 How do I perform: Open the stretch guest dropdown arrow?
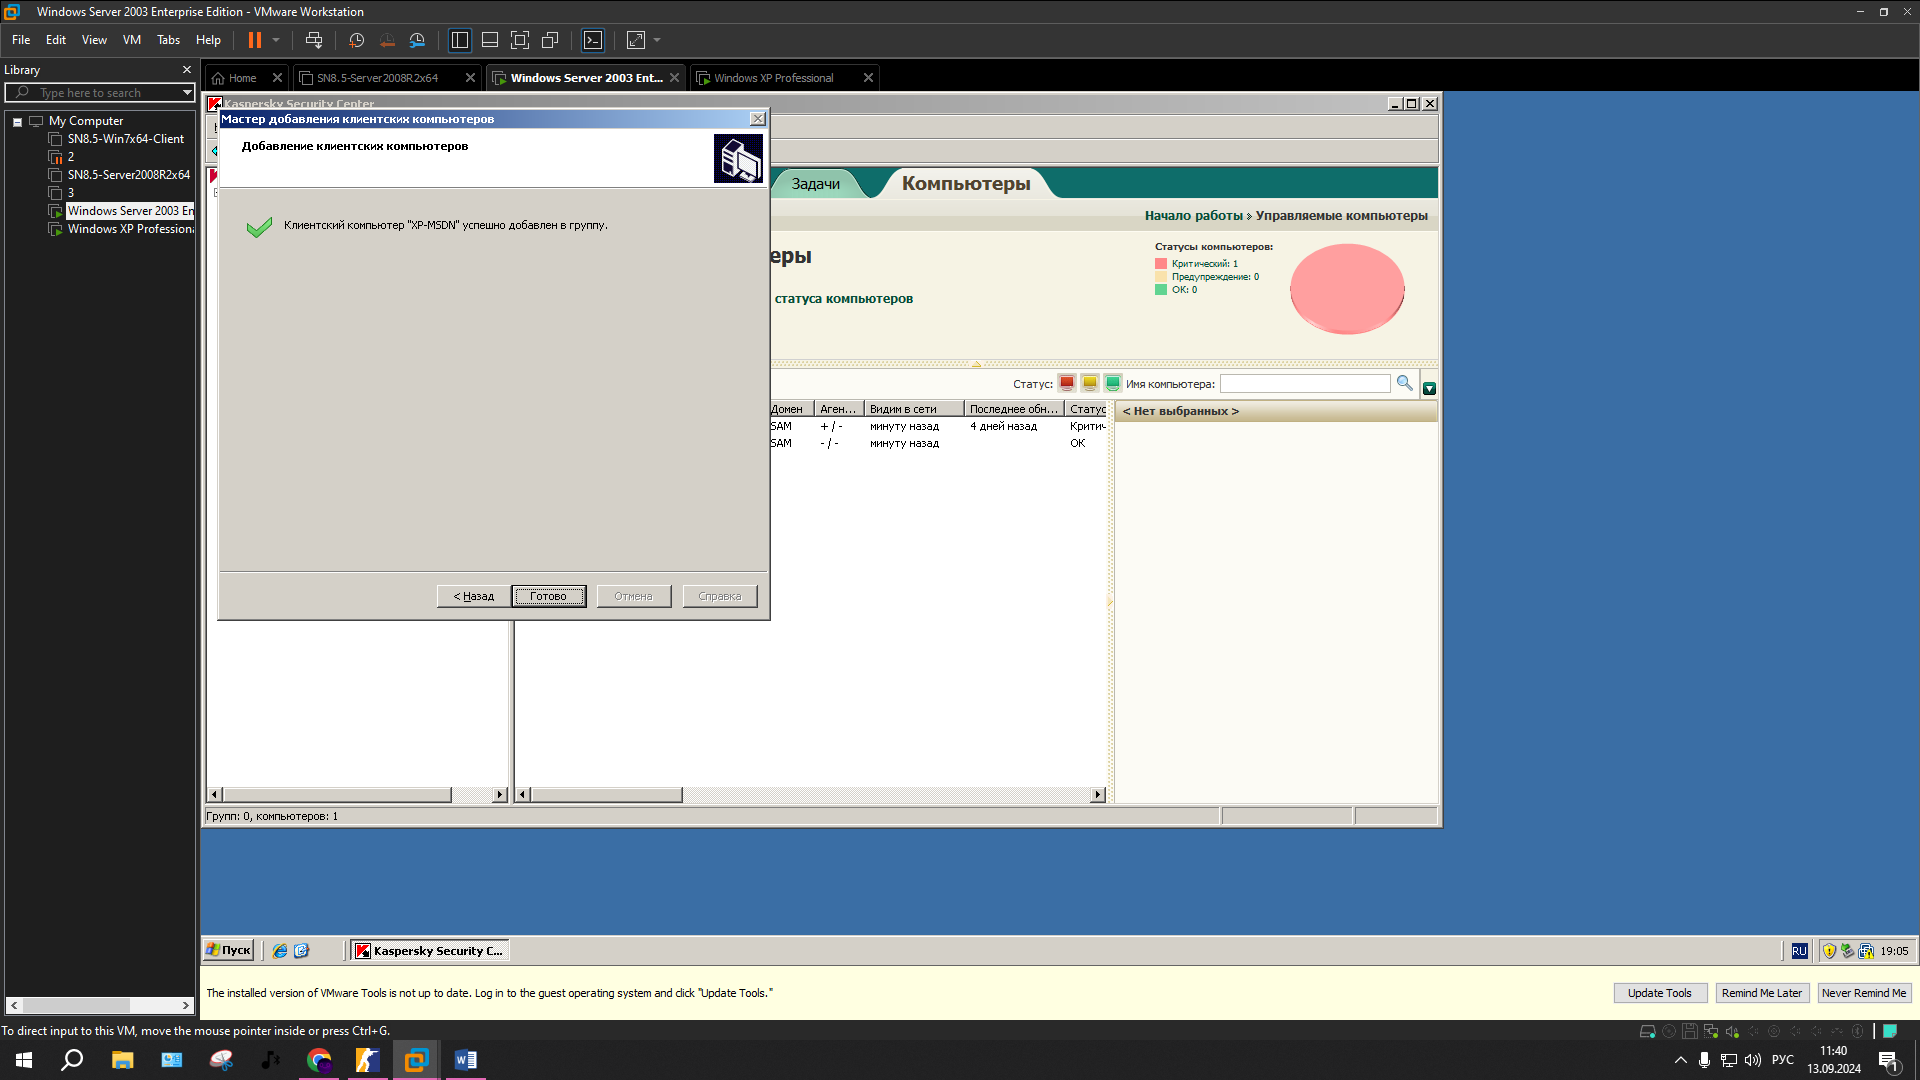pos(657,40)
